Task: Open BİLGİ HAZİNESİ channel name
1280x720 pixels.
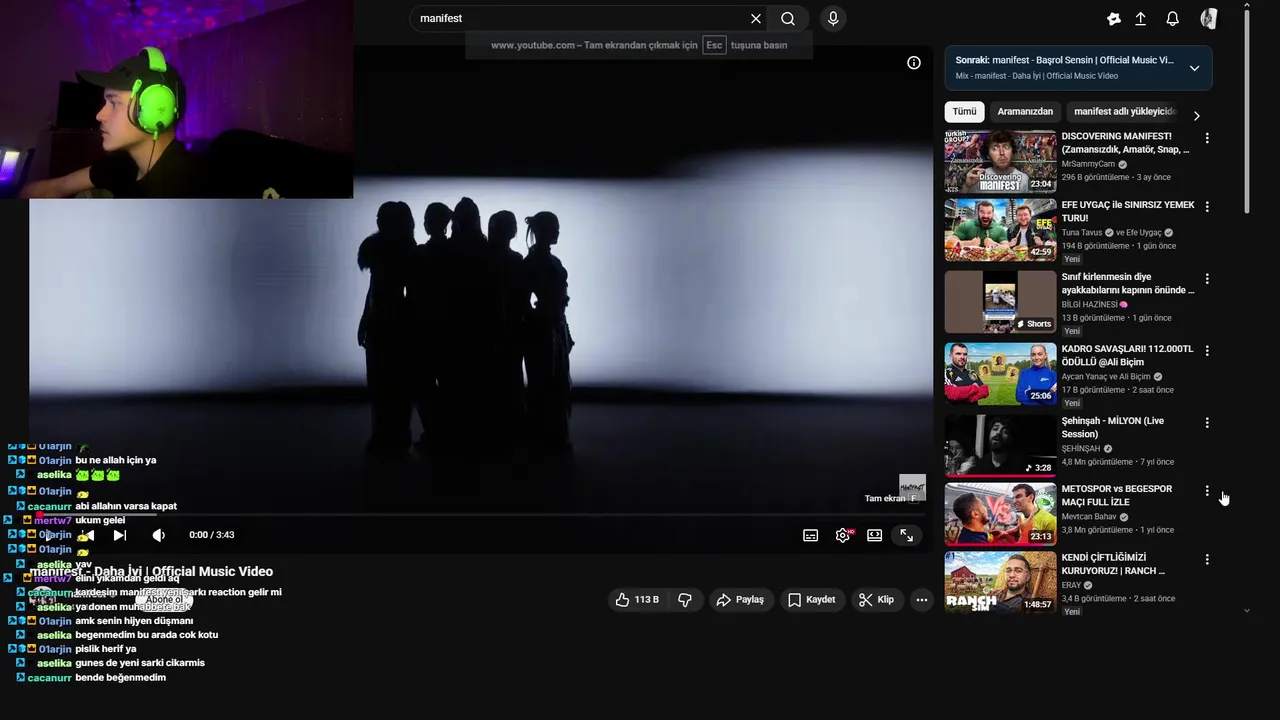Action: pos(1089,304)
